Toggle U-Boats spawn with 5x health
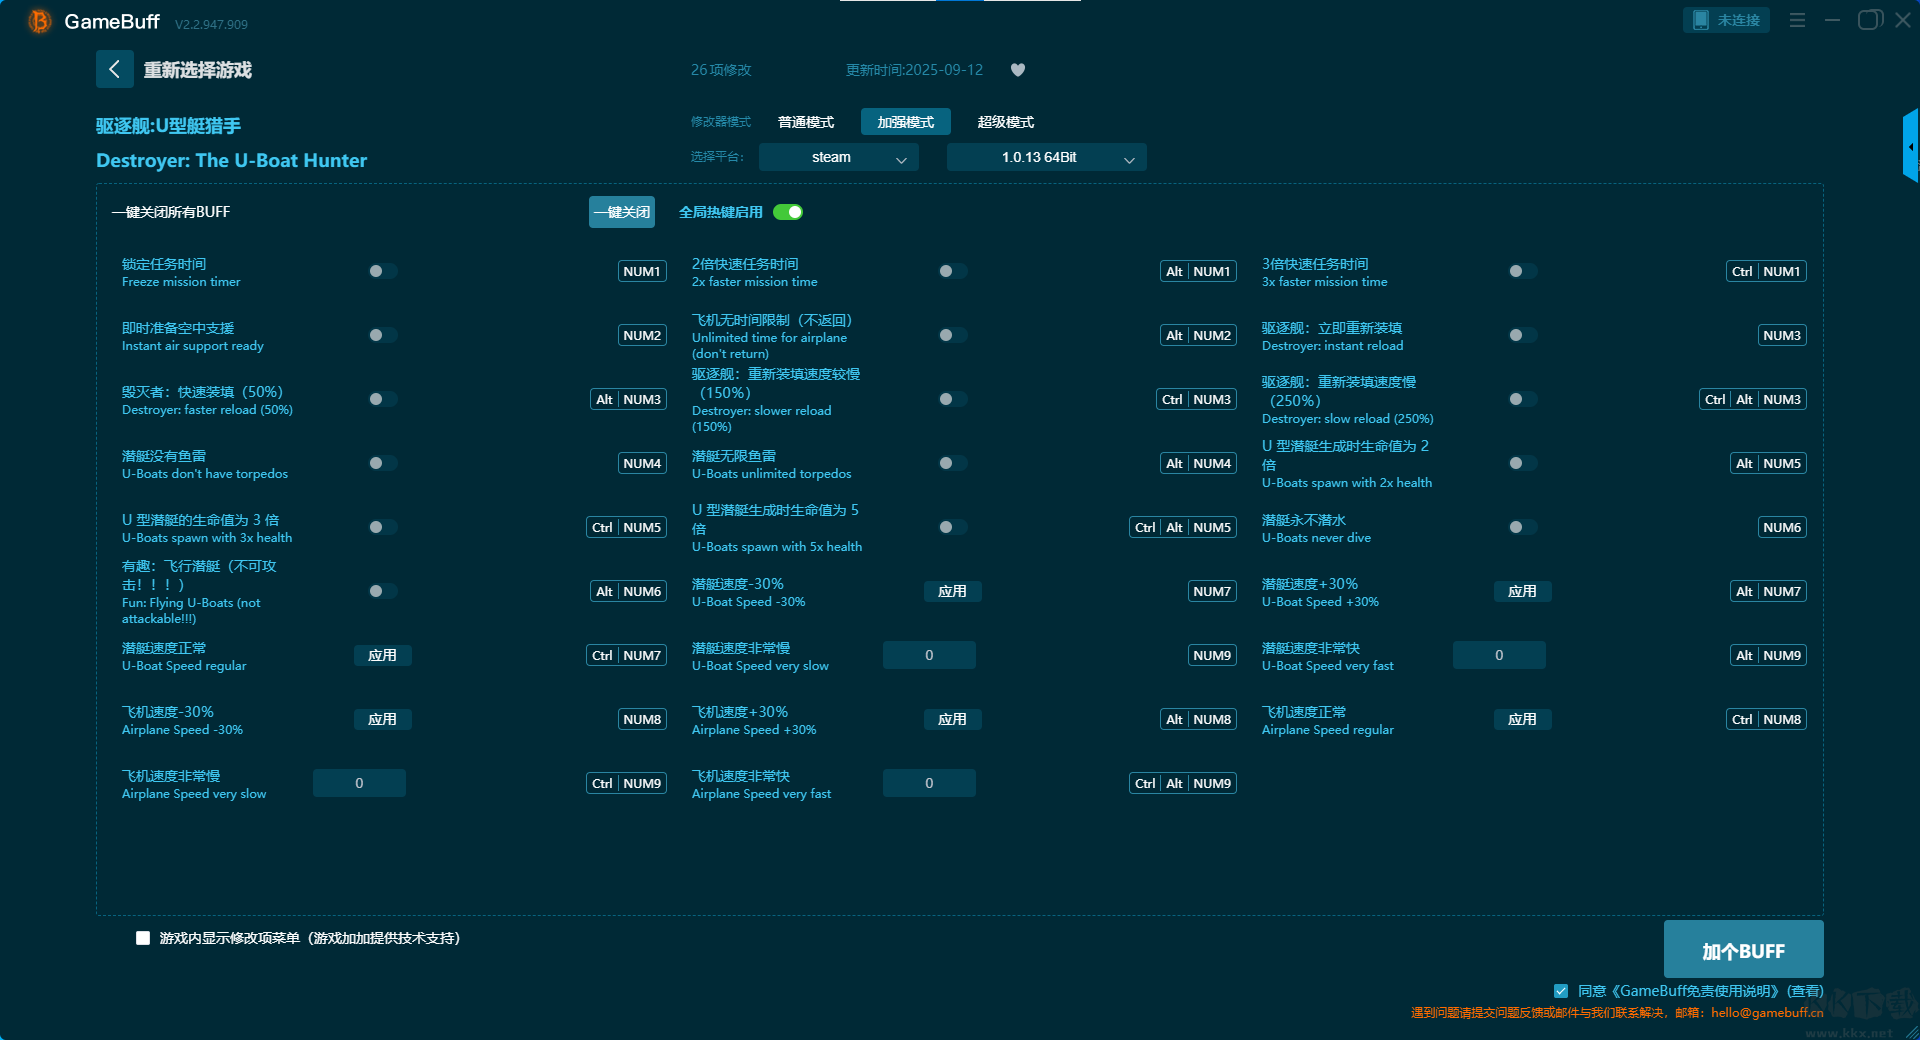Viewport: 1920px width, 1040px height. (x=953, y=527)
